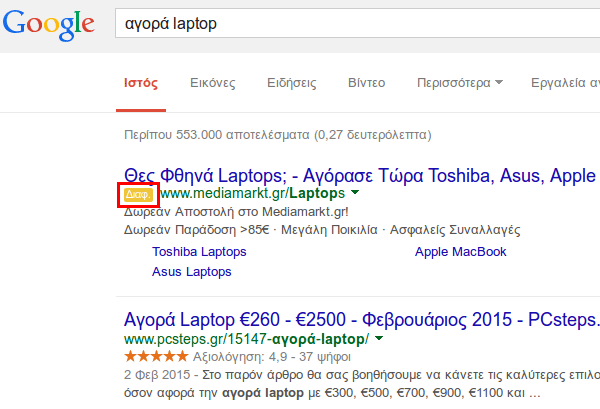Expand the arrow beside mediamarkt.gr URL

pyautogui.click(x=355, y=192)
